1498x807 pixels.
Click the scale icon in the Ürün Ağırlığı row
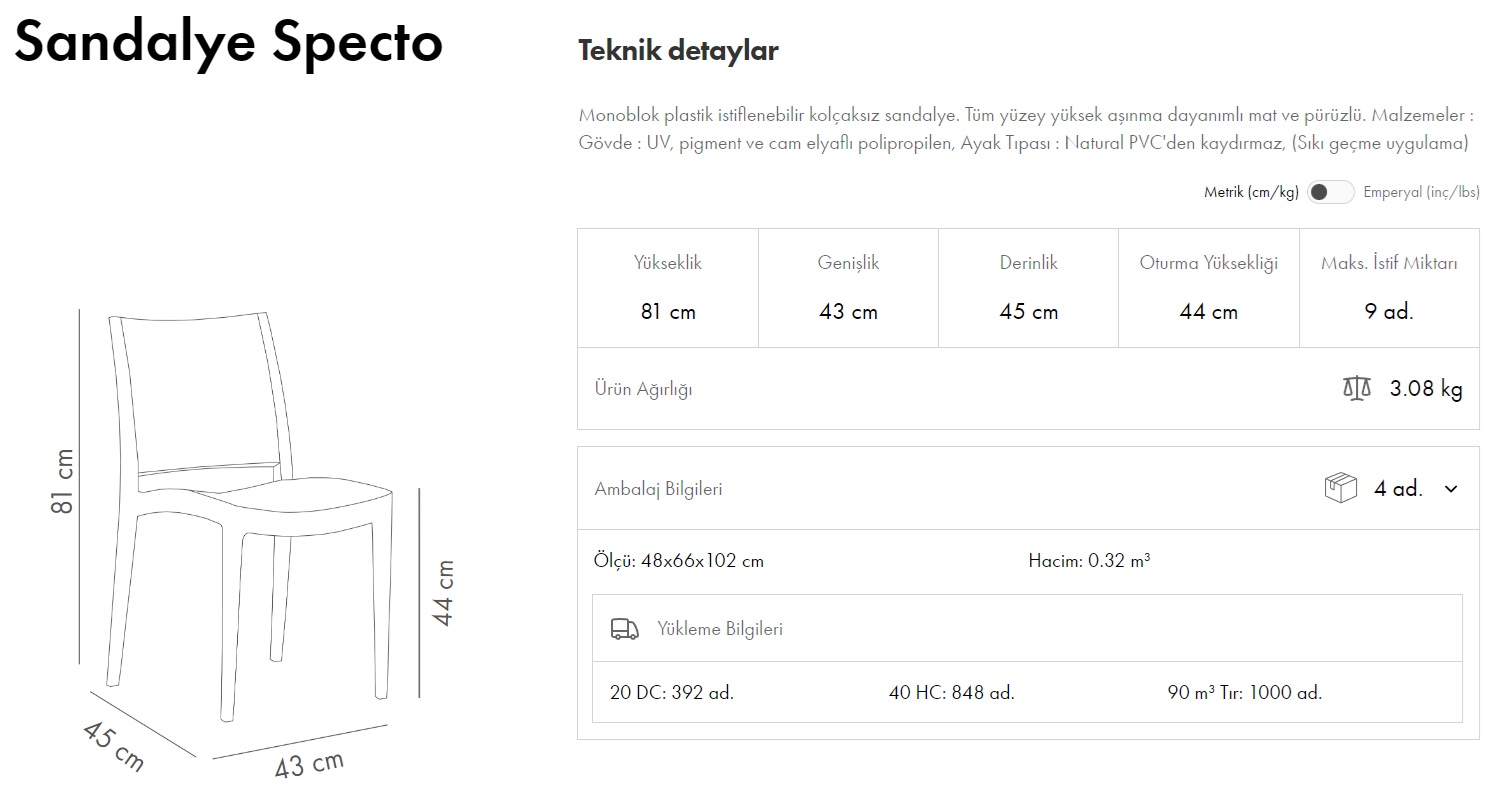pyautogui.click(x=1356, y=389)
